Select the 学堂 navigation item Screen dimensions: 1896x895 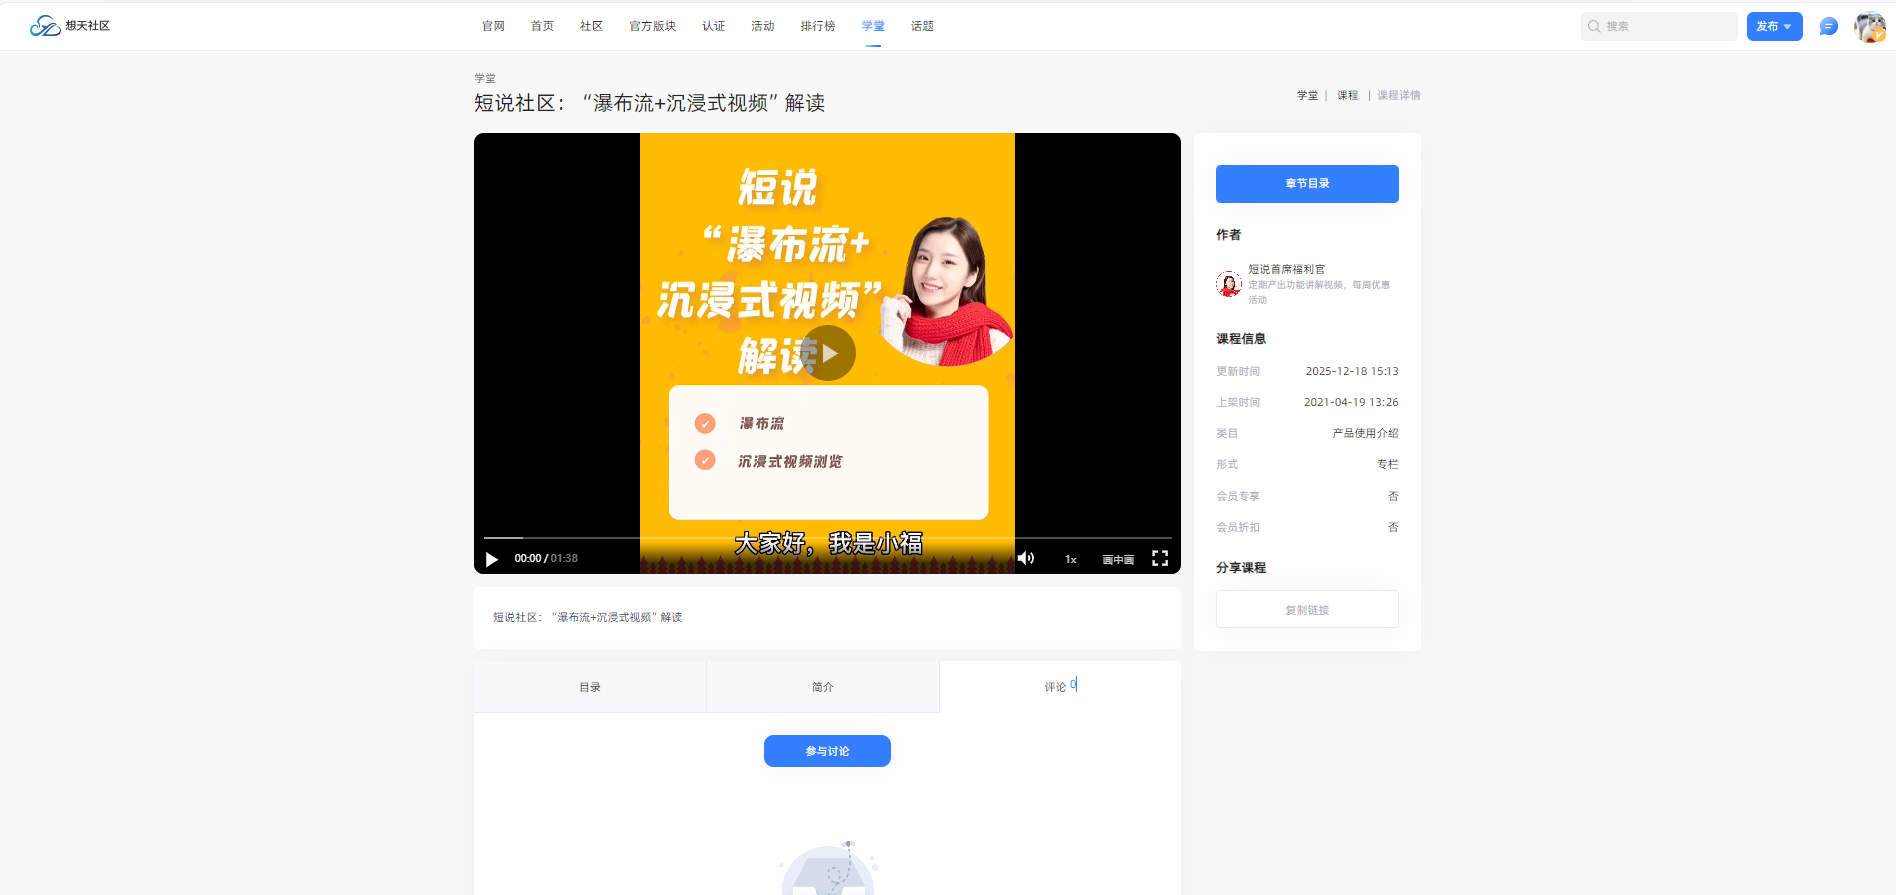coord(873,26)
